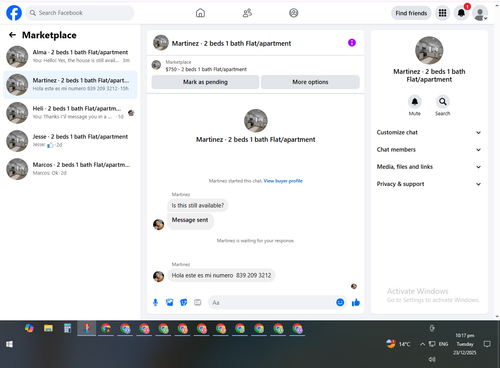Image resolution: width=500 pixels, height=368 pixels.
Task: Open the notifications bell
Action: (461, 13)
